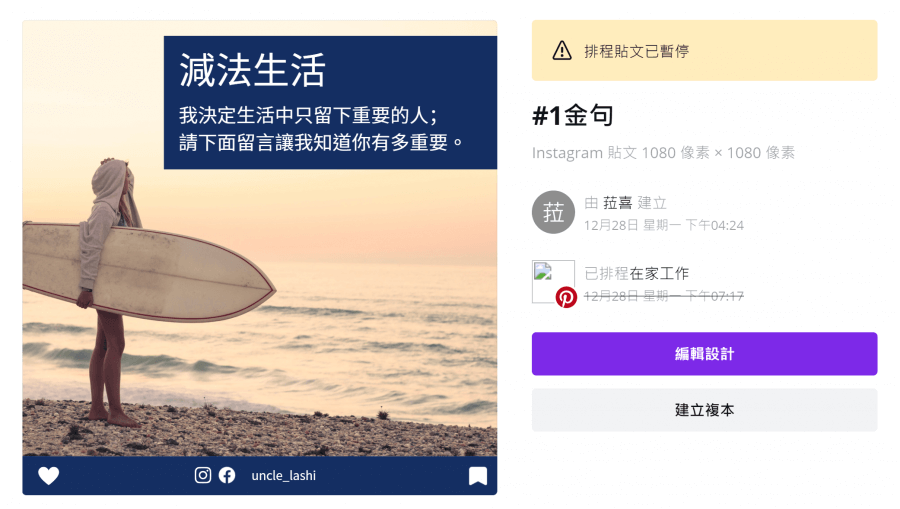Click the white heart icon on design
The image size is (900, 509).
coord(49,475)
